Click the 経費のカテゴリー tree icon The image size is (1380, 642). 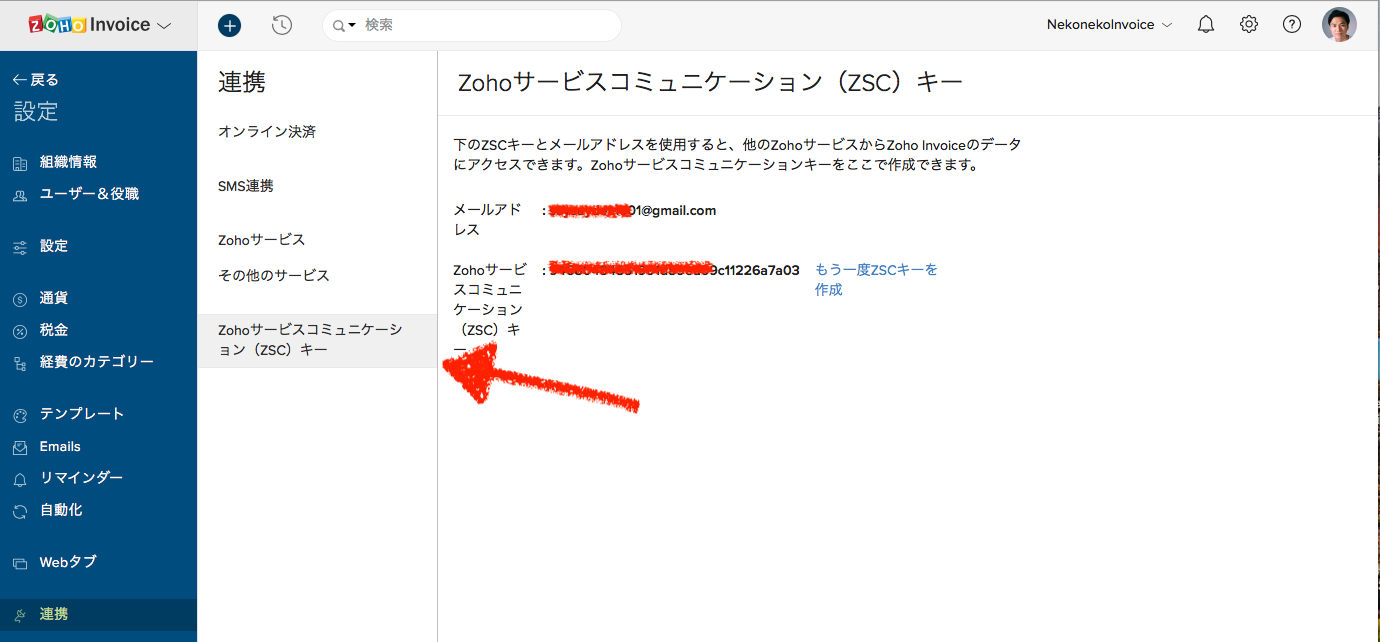(x=20, y=363)
